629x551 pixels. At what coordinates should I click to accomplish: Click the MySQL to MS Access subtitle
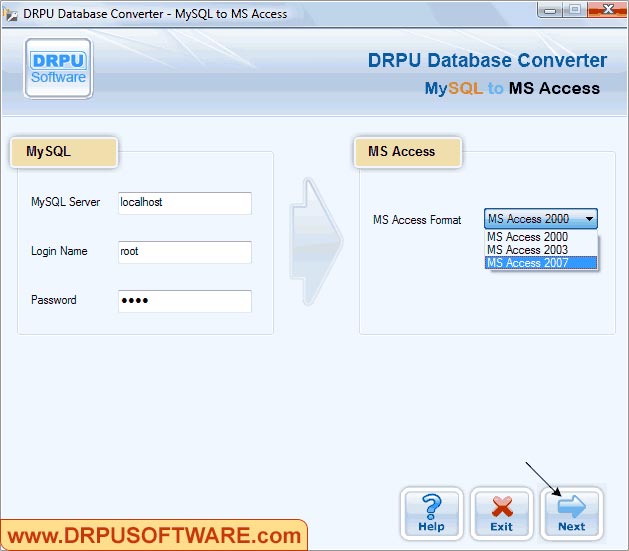512,88
